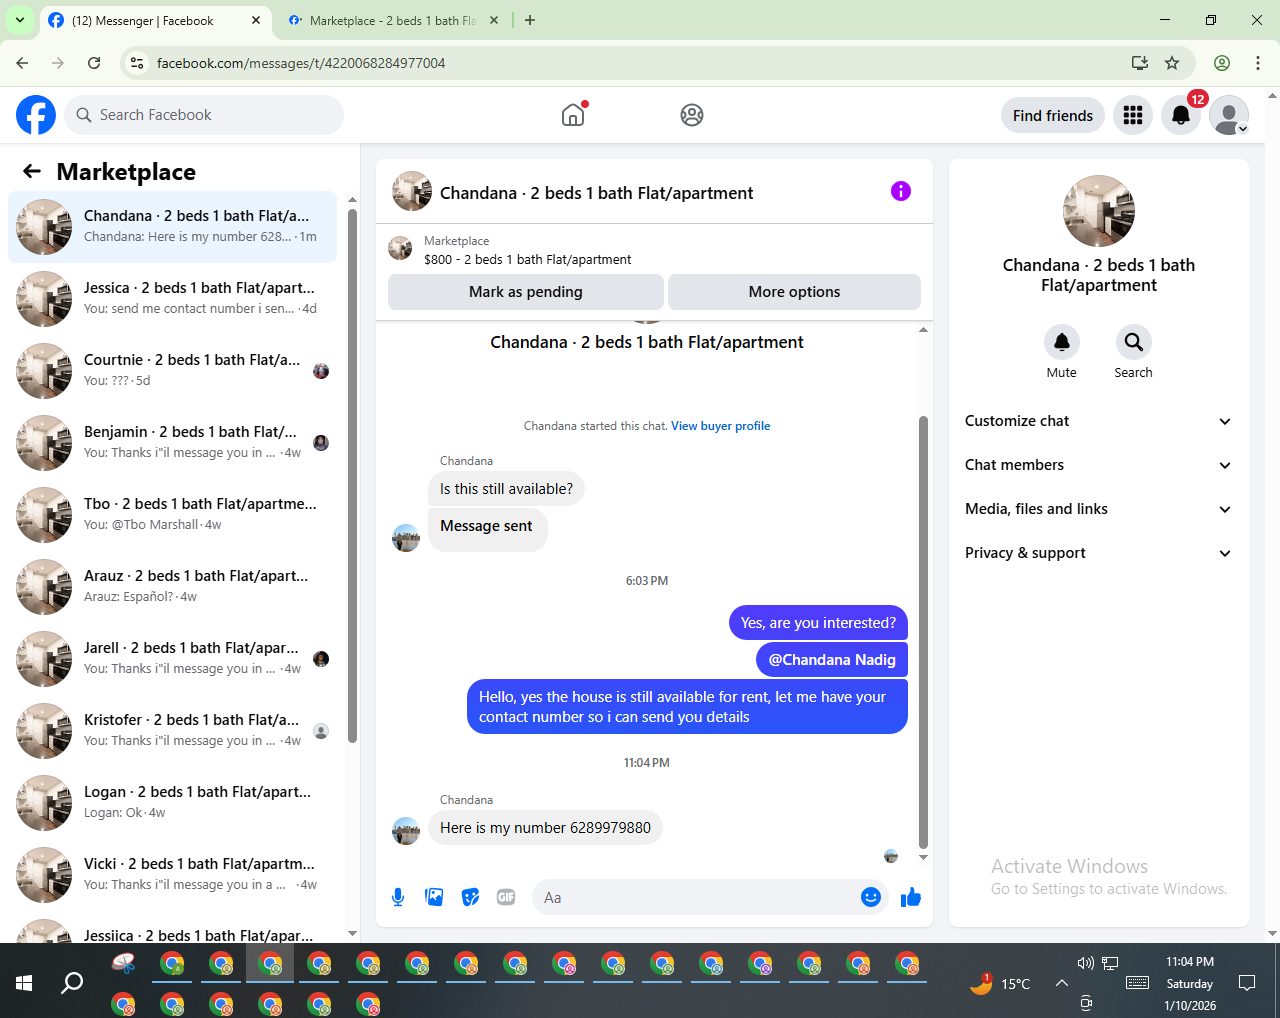Screen dimensions: 1280x1018
Task: Open Arauz conversation in list
Action: (x=172, y=586)
